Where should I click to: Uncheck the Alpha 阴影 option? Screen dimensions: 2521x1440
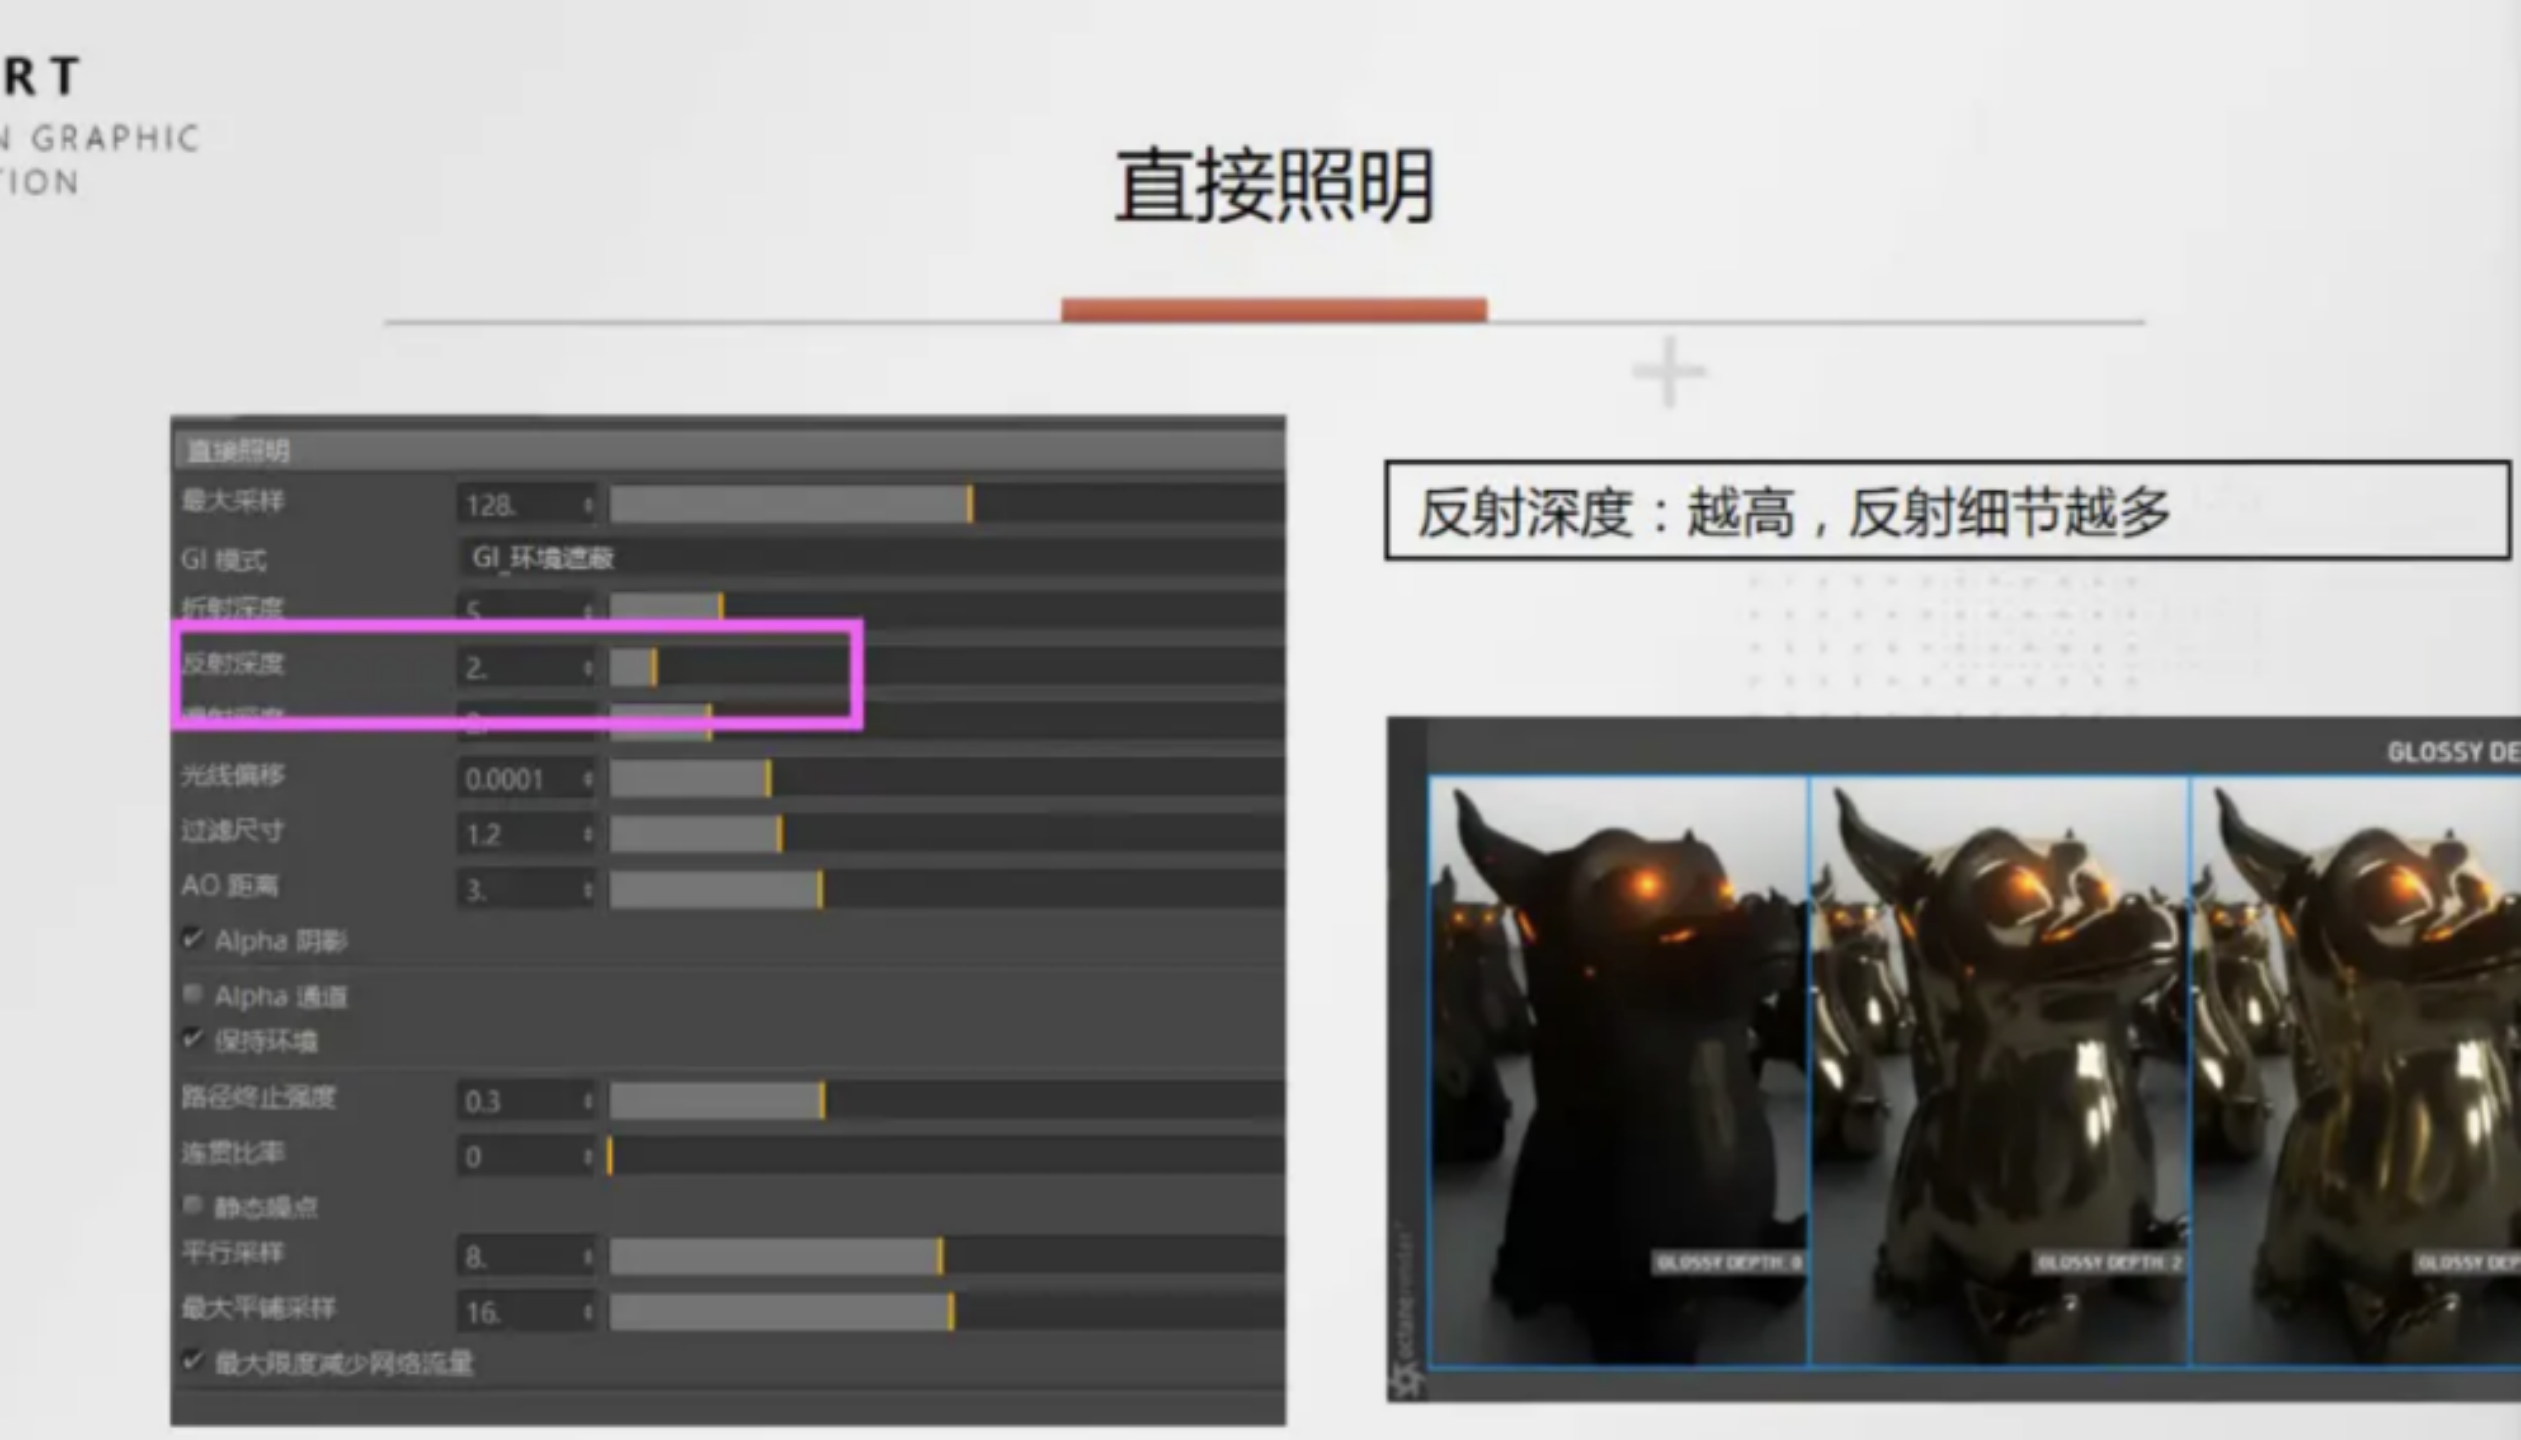pyautogui.click(x=191, y=940)
